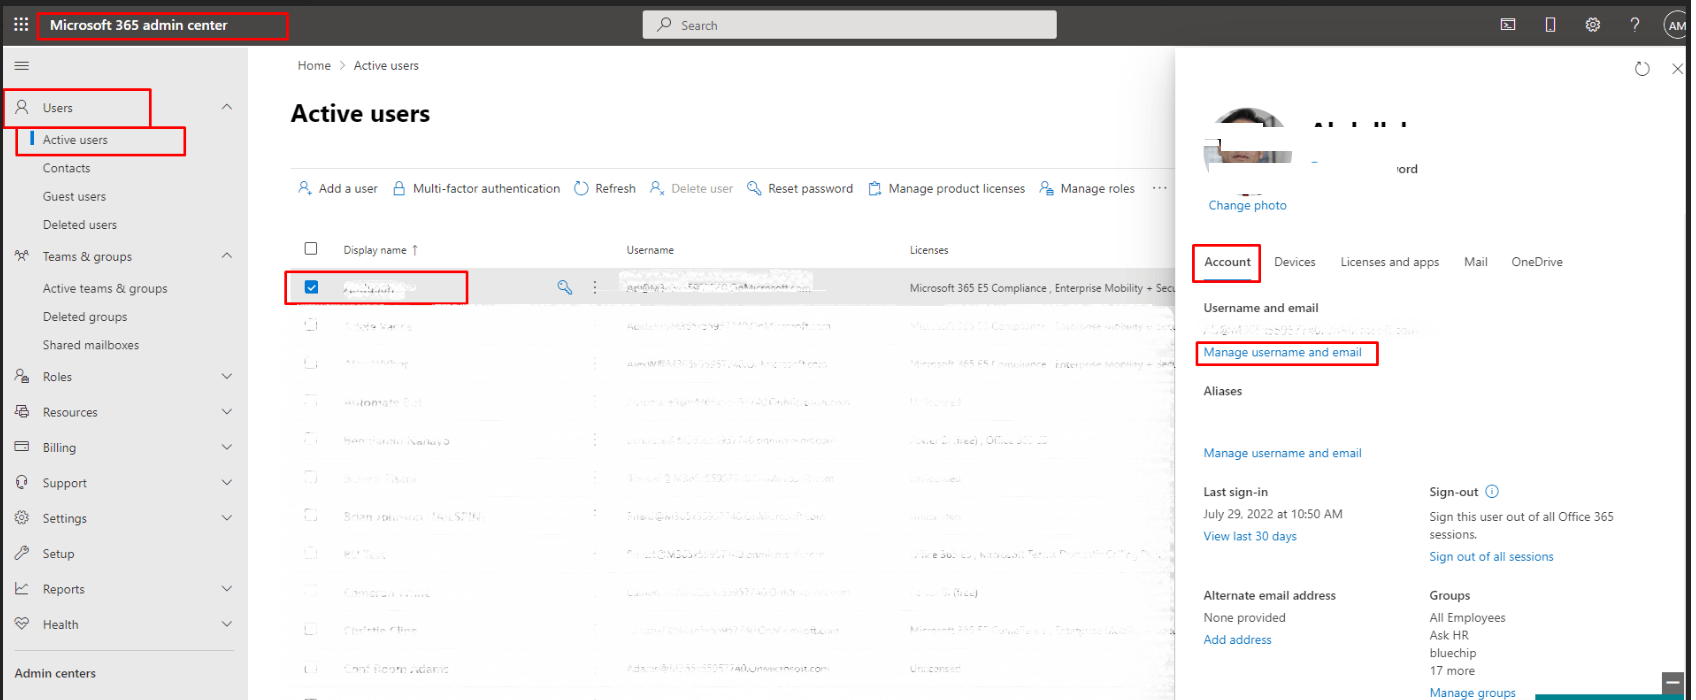This screenshot has width=1696, height=700.
Task: Click the refresh icon in details panel
Action: pyautogui.click(x=1642, y=69)
